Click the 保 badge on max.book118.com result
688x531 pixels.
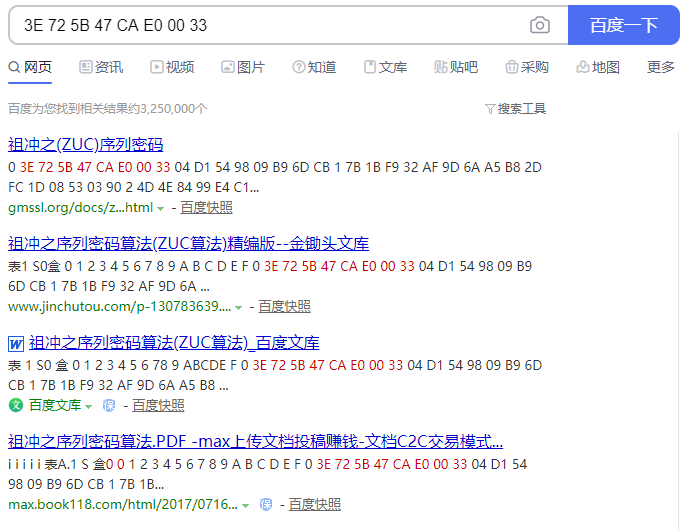click(266, 505)
